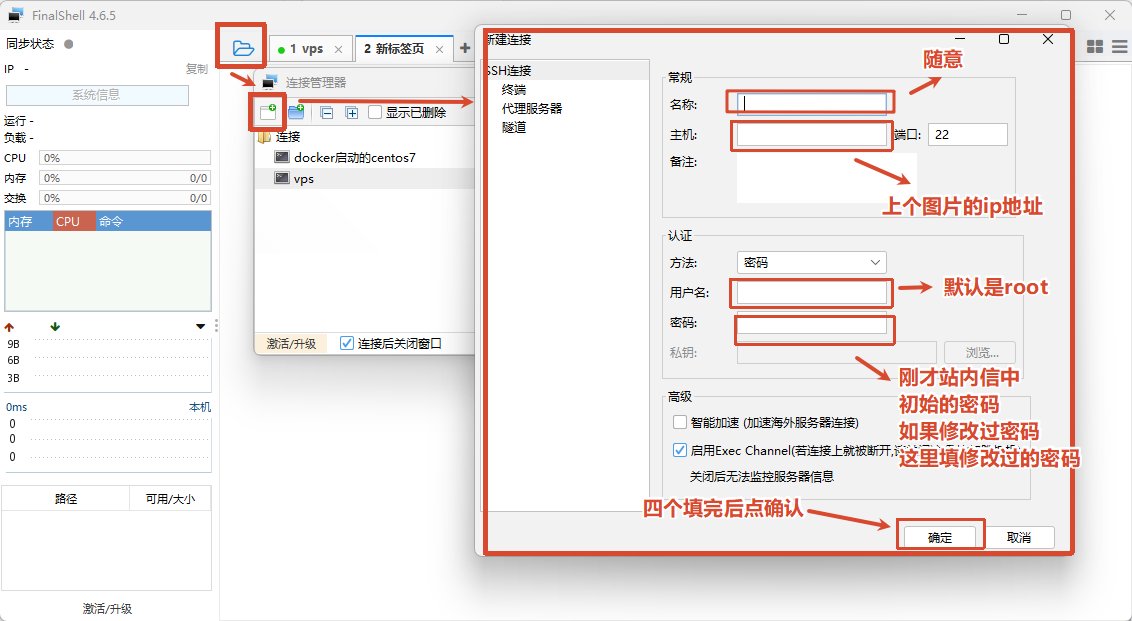Image resolution: width=1132 pixels, height=621 pixels.
Task: Open the connection manager folder icon
Action: [243, 48]
